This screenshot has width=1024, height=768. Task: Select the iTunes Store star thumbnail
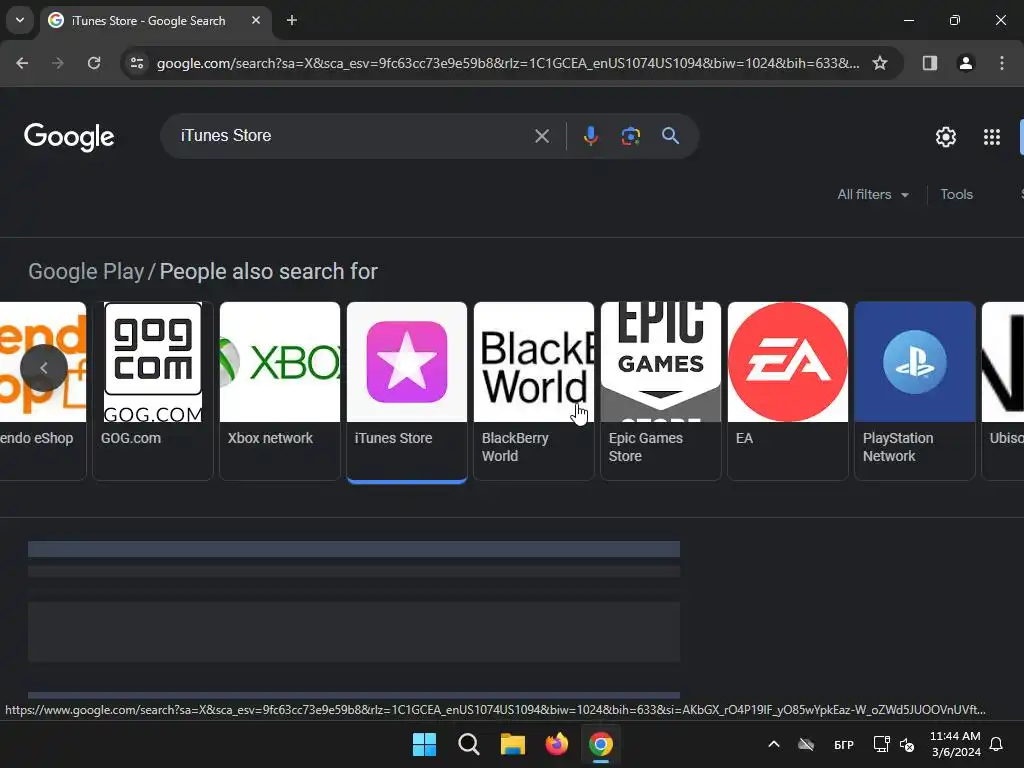tap(407, 362)
